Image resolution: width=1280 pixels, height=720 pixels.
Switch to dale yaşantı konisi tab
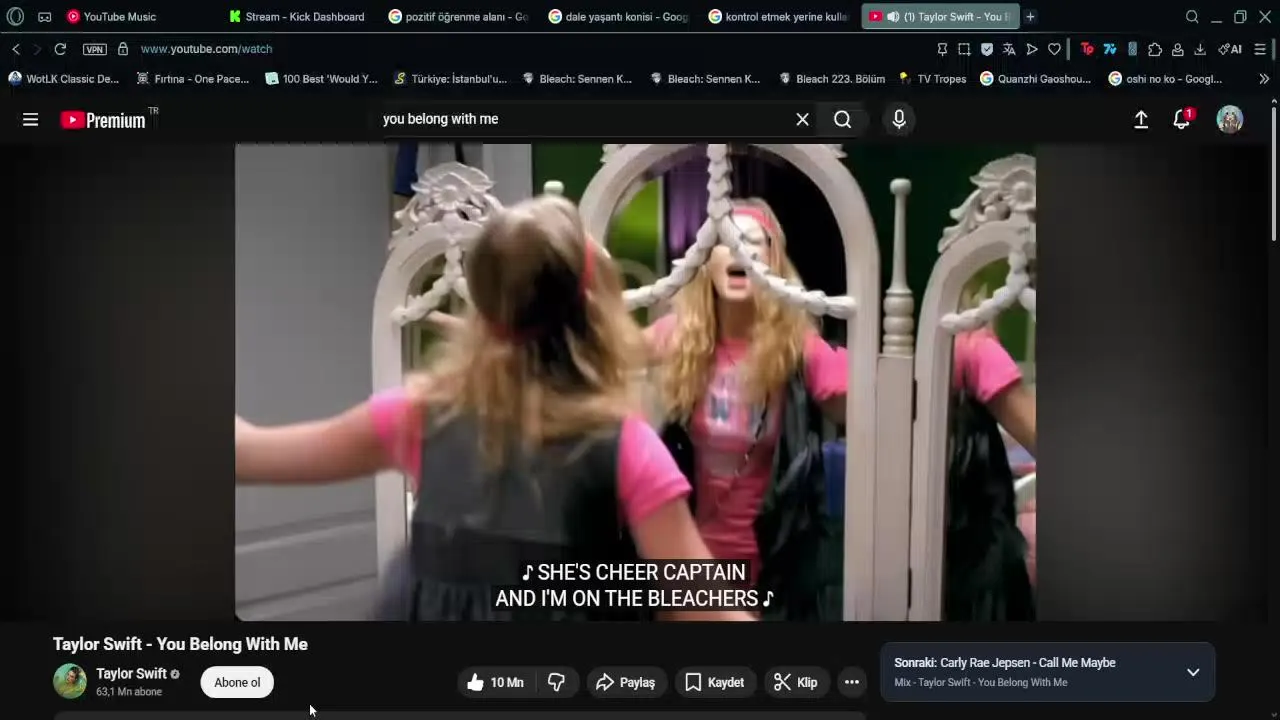[x=618, y=17]
